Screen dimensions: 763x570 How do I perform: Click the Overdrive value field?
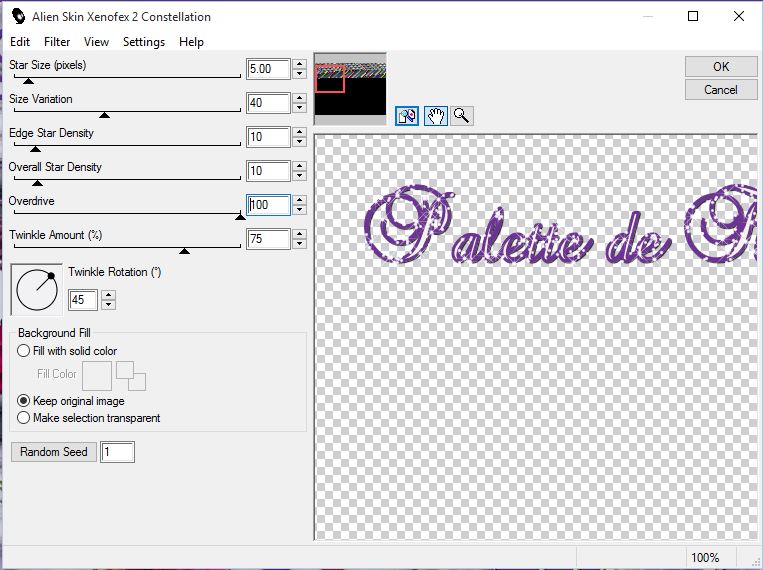268,204
